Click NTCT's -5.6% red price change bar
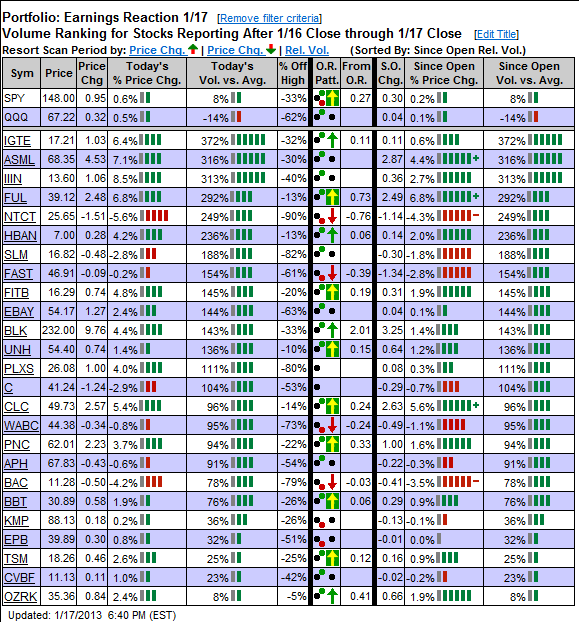The image size is (579, 622). click(x=154, y=216)
